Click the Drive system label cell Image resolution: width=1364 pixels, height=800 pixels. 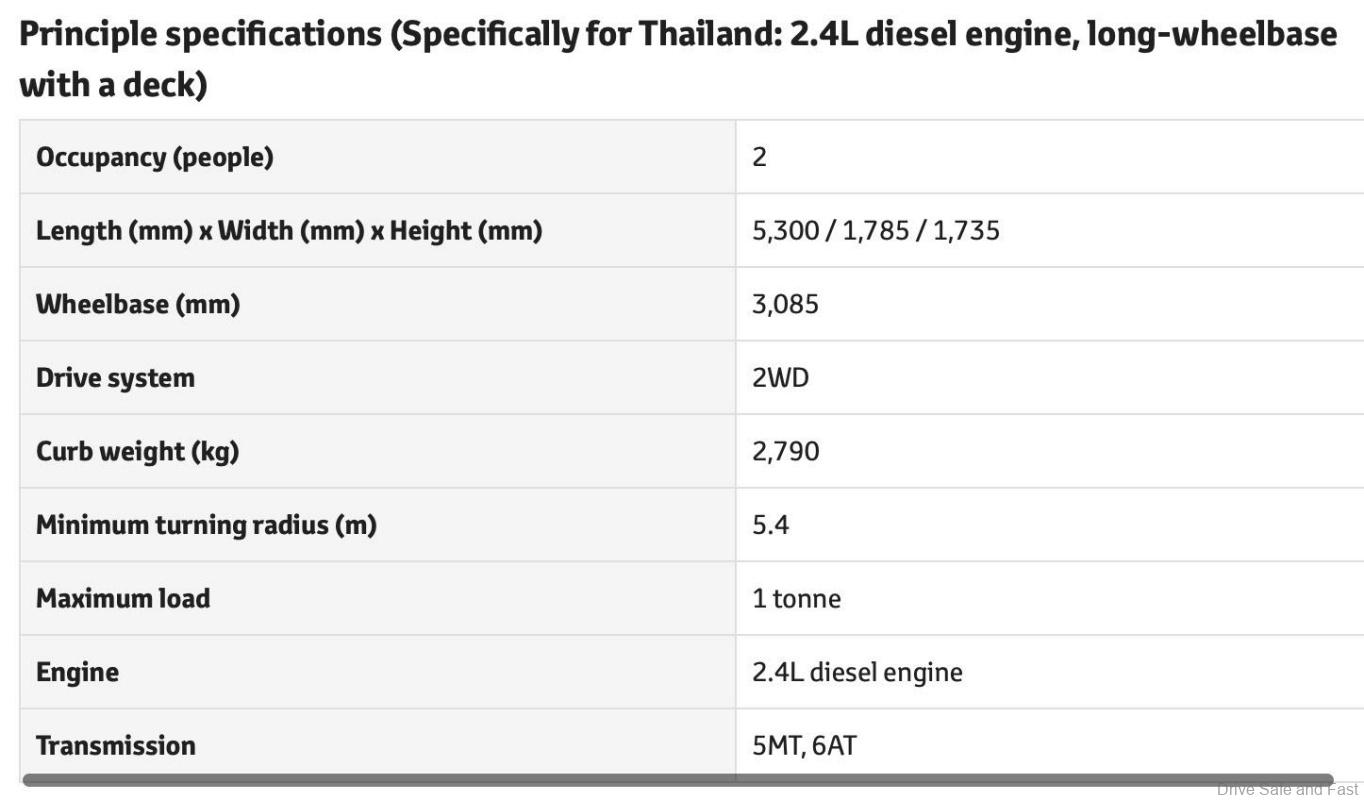[x=116, y=378]
